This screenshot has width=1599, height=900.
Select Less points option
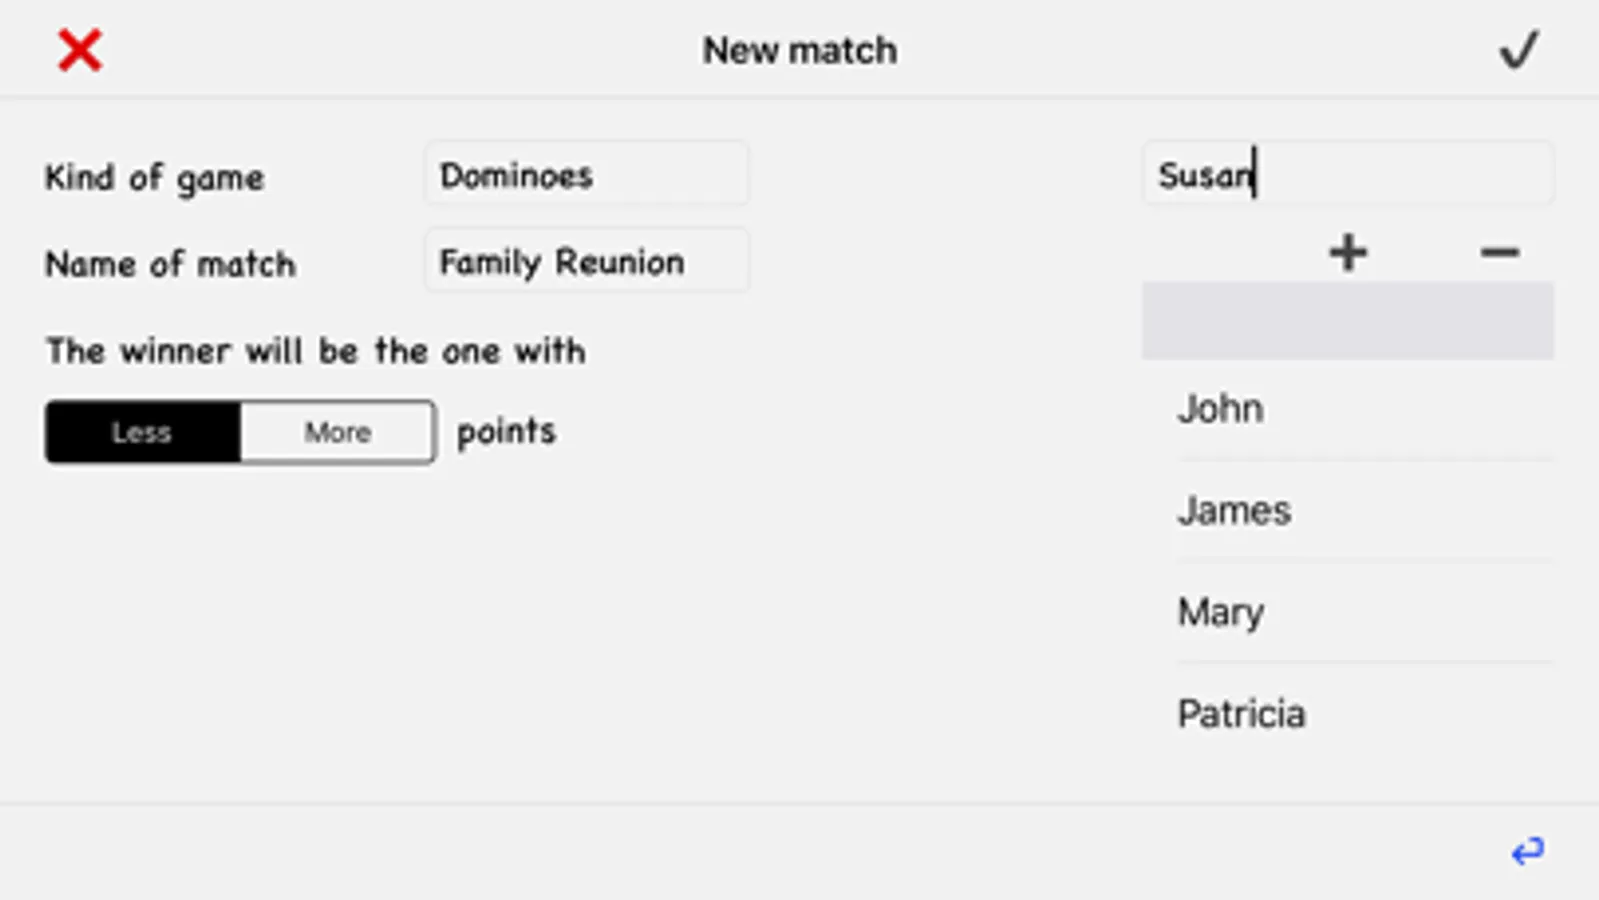click(142, 432)
